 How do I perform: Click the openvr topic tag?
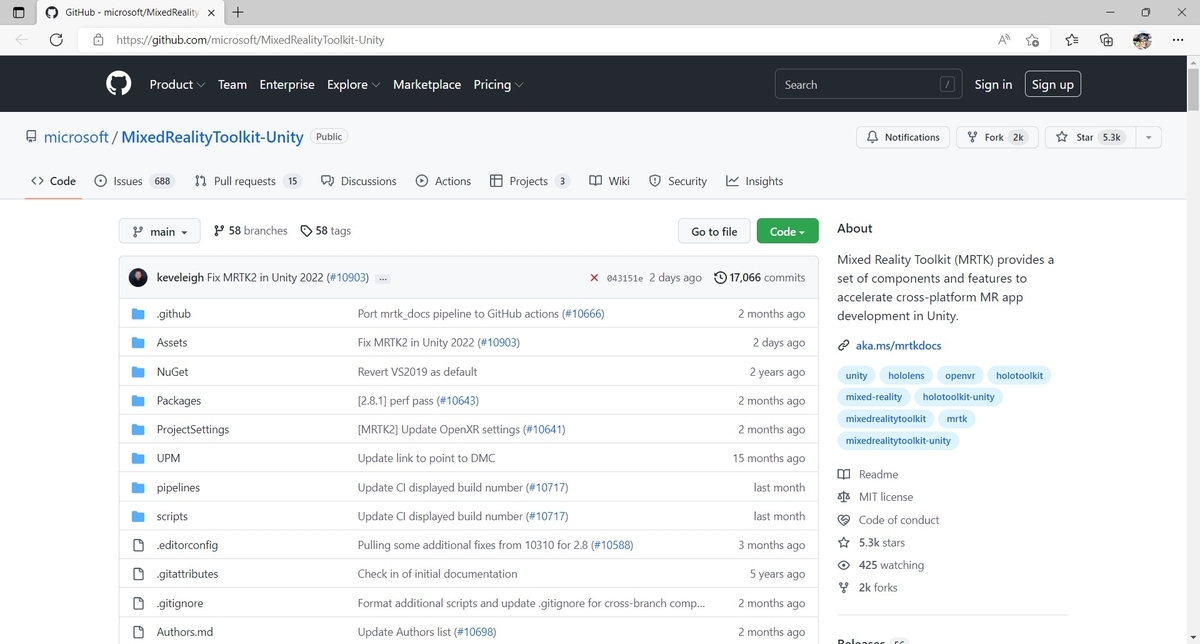tap(960, 376)
